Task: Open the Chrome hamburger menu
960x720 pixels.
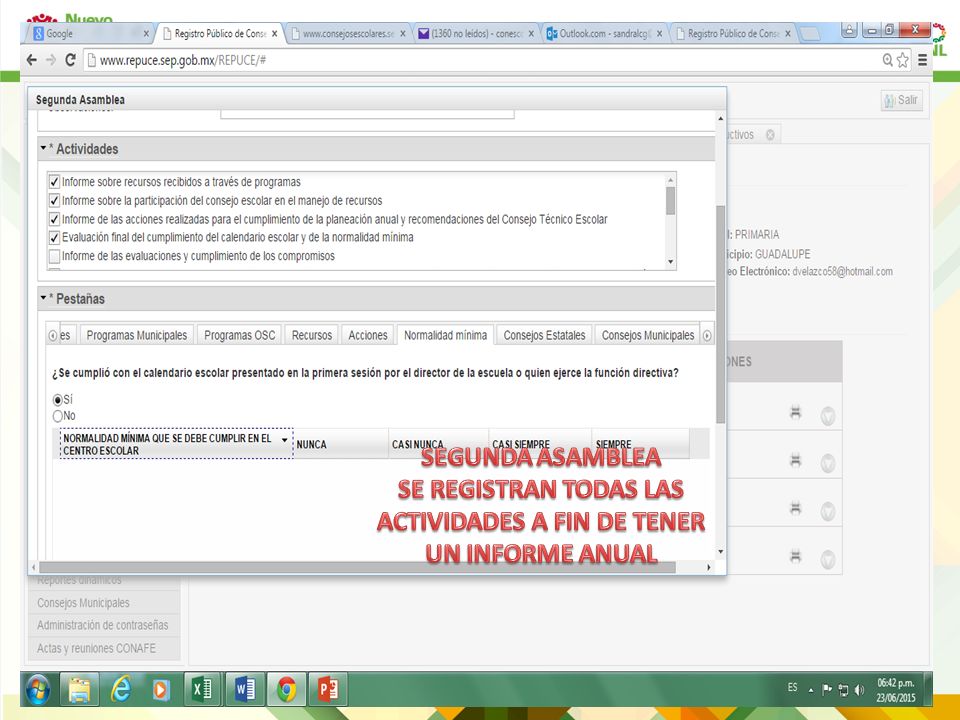Action: tap(922, 60)
